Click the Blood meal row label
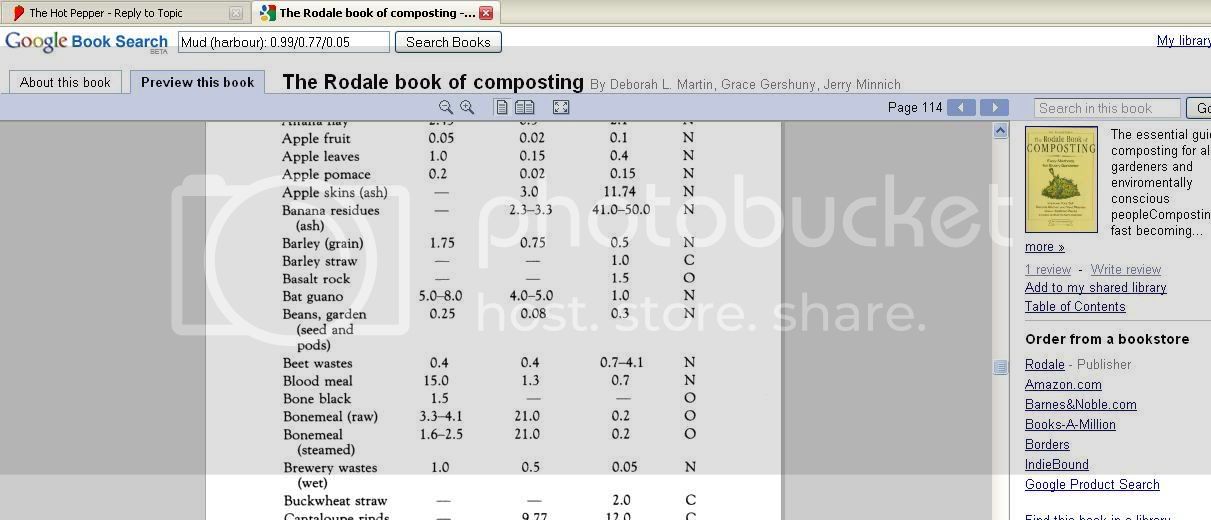The height and width of the screenshot is (520, 1211). coord(317,381)
